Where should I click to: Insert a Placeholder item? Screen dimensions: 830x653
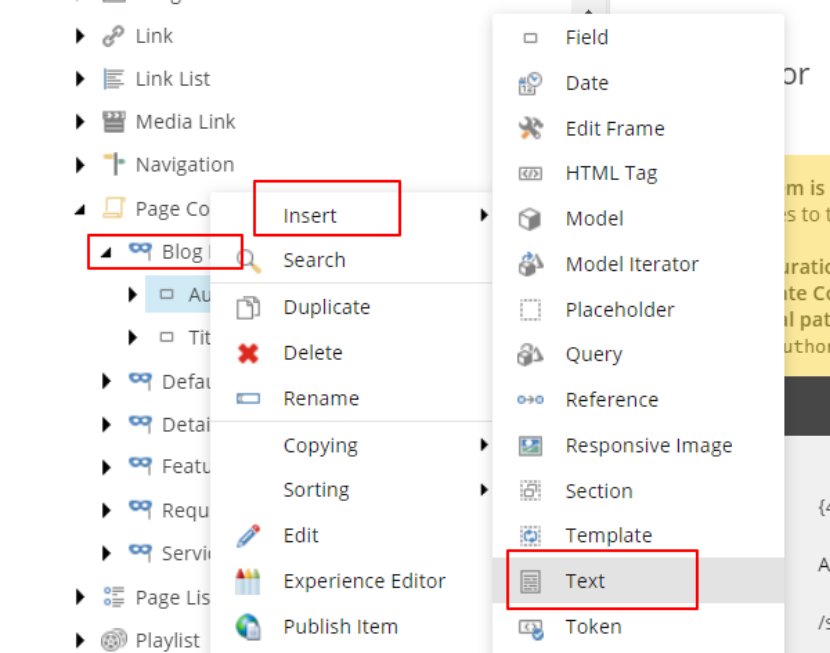[x=638, y=310]
